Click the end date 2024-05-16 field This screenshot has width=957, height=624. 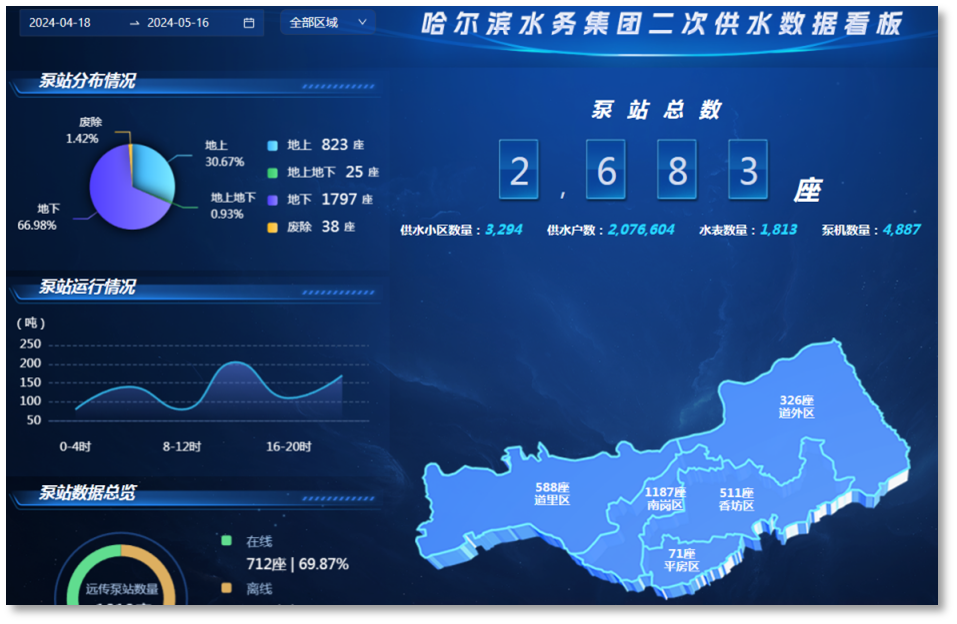click(178, 23)
